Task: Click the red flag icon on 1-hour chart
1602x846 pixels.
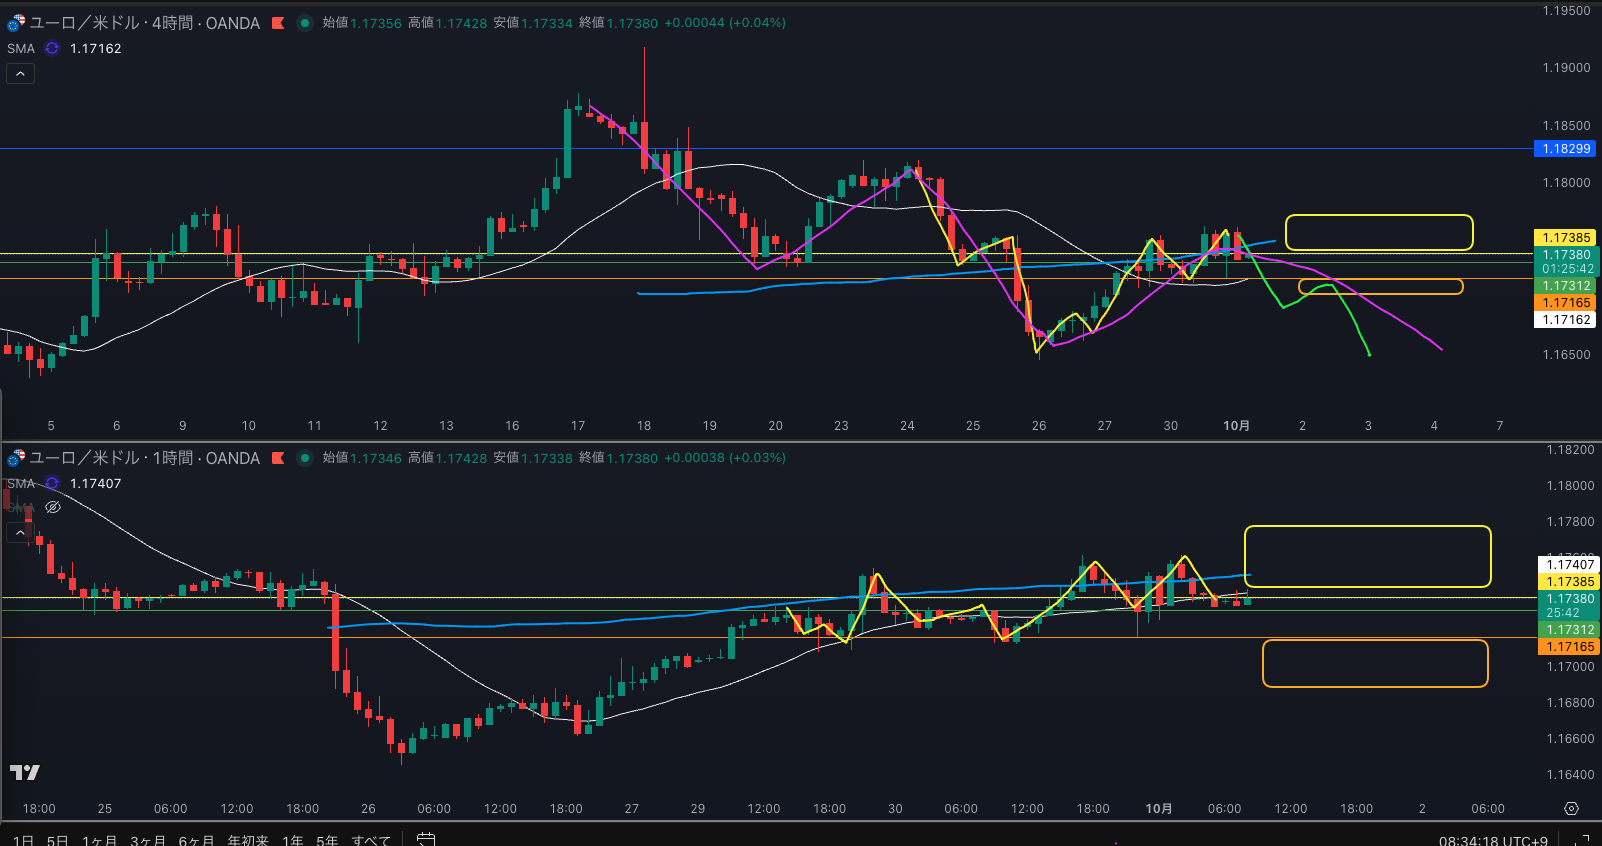Action: point(278,458)
